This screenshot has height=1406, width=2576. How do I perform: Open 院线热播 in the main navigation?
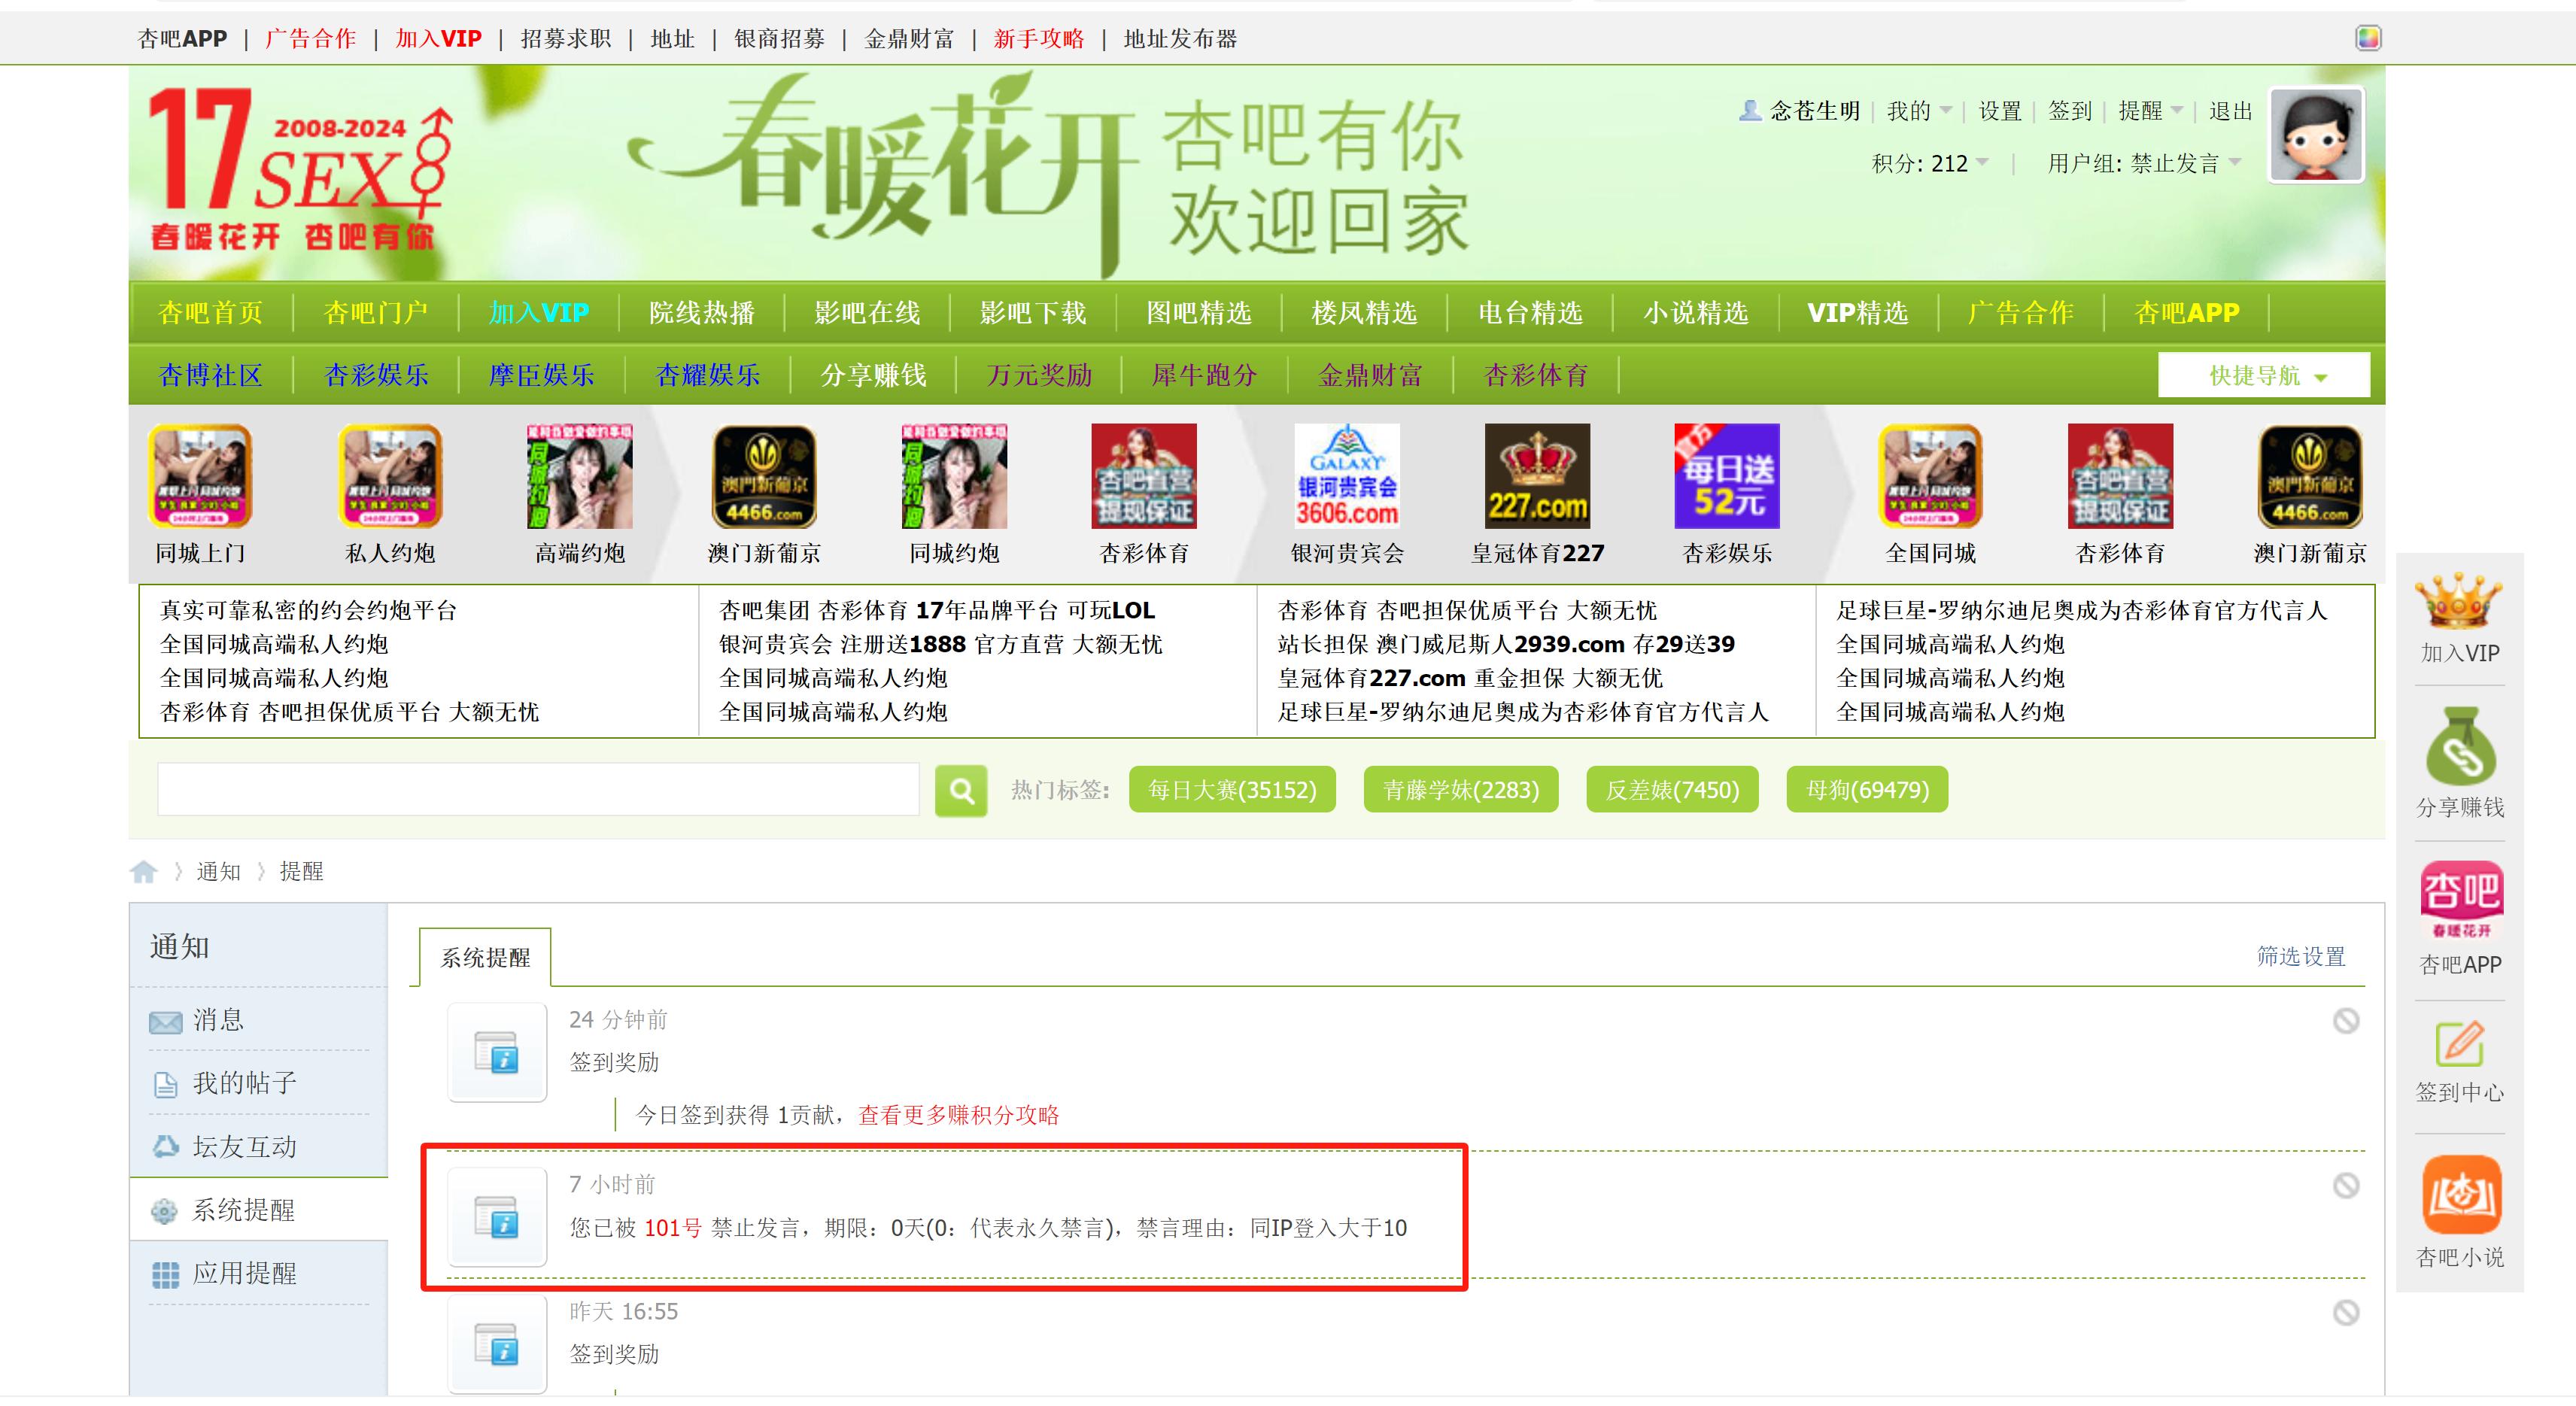702,313
